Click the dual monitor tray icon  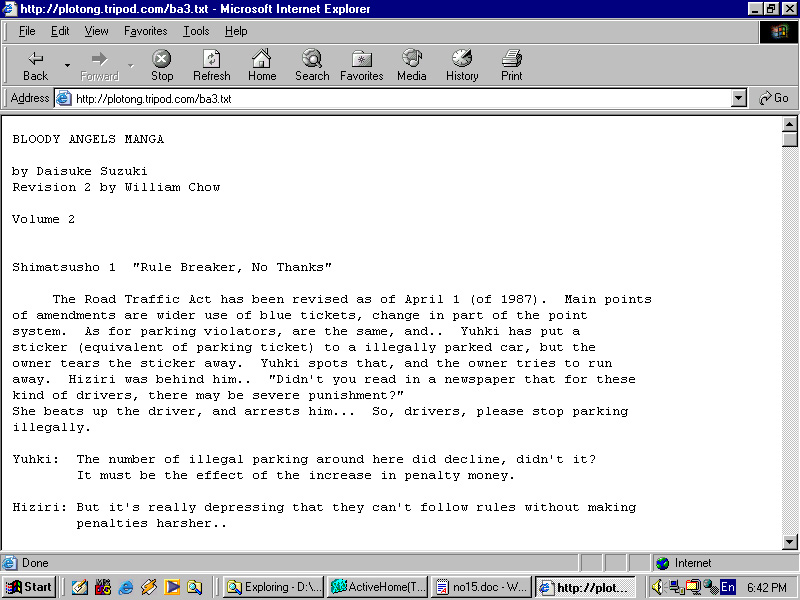[x=693, y=587]
